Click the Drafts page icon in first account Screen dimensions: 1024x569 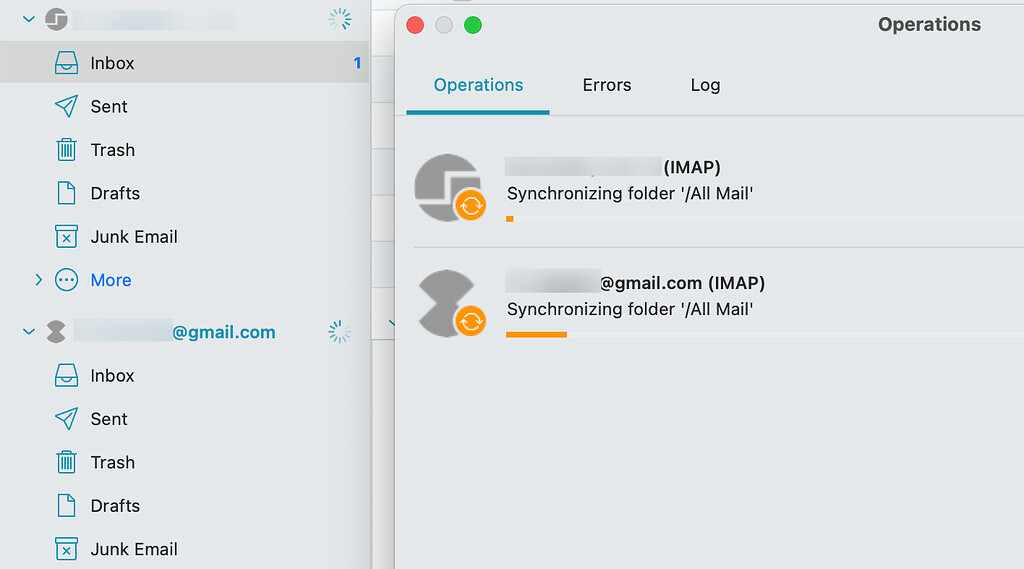click(x=66, y=193)
